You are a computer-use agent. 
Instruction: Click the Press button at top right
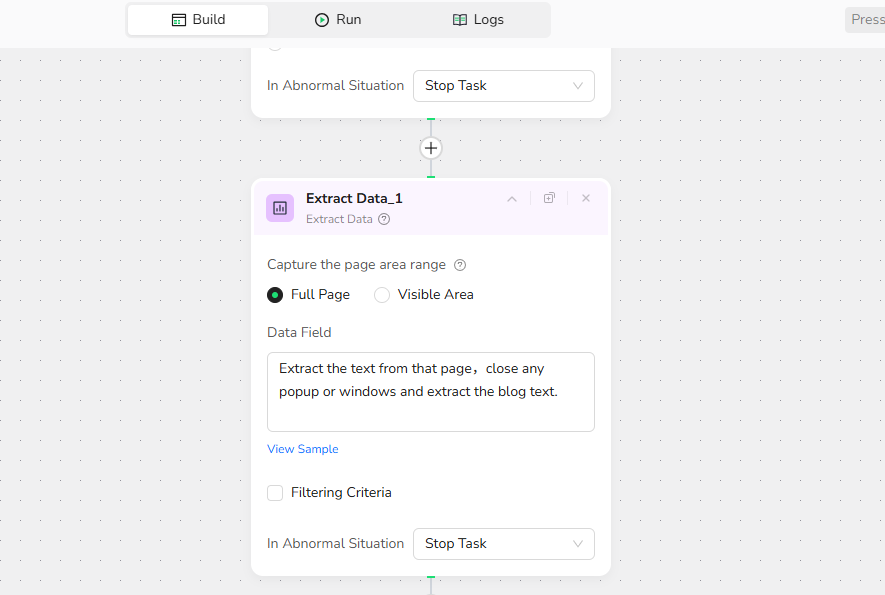click(866, 20)
